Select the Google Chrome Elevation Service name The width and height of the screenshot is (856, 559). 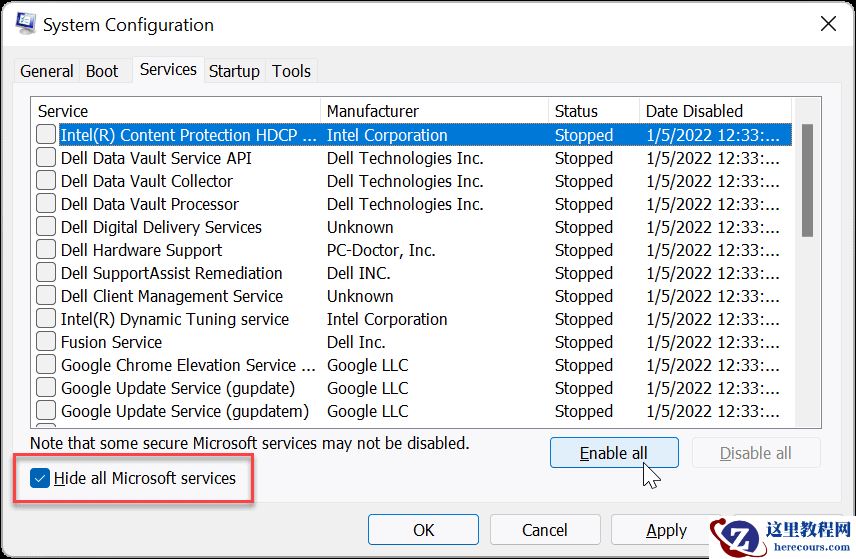click(x=188, y=364)
